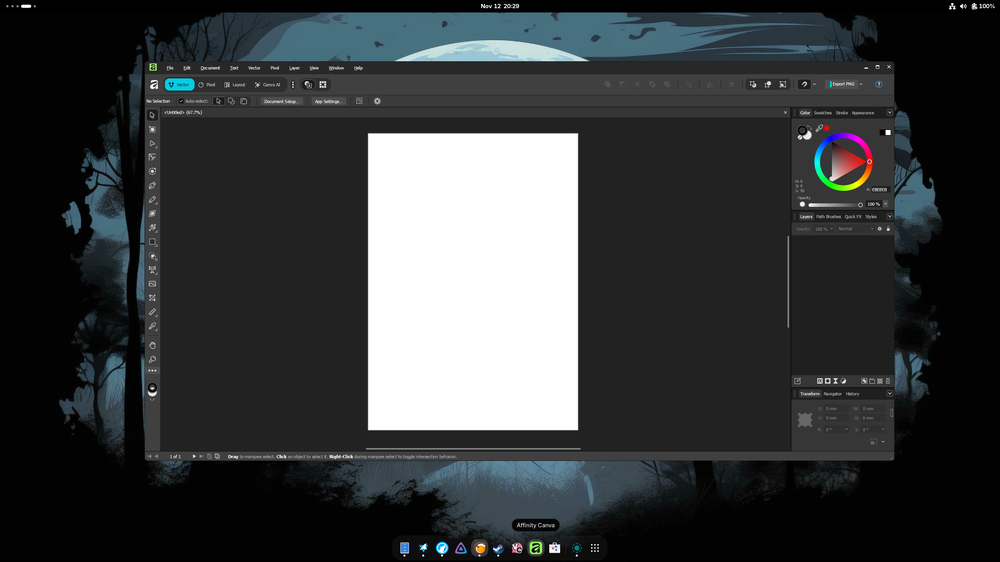The image size is (1000, 562).
Task: Select the Rectangle shape tool
Action: coord(153,242)
